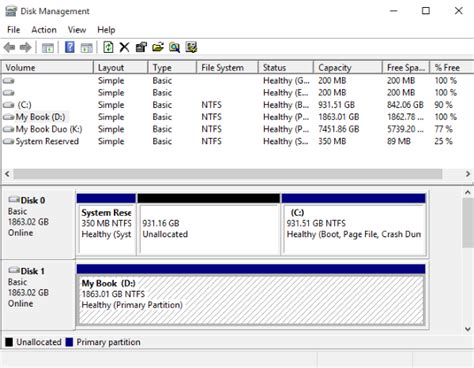The image size is (474, 368).
Task: Select the System Reserved partition on Disk 0
Action: click(106, 225)
